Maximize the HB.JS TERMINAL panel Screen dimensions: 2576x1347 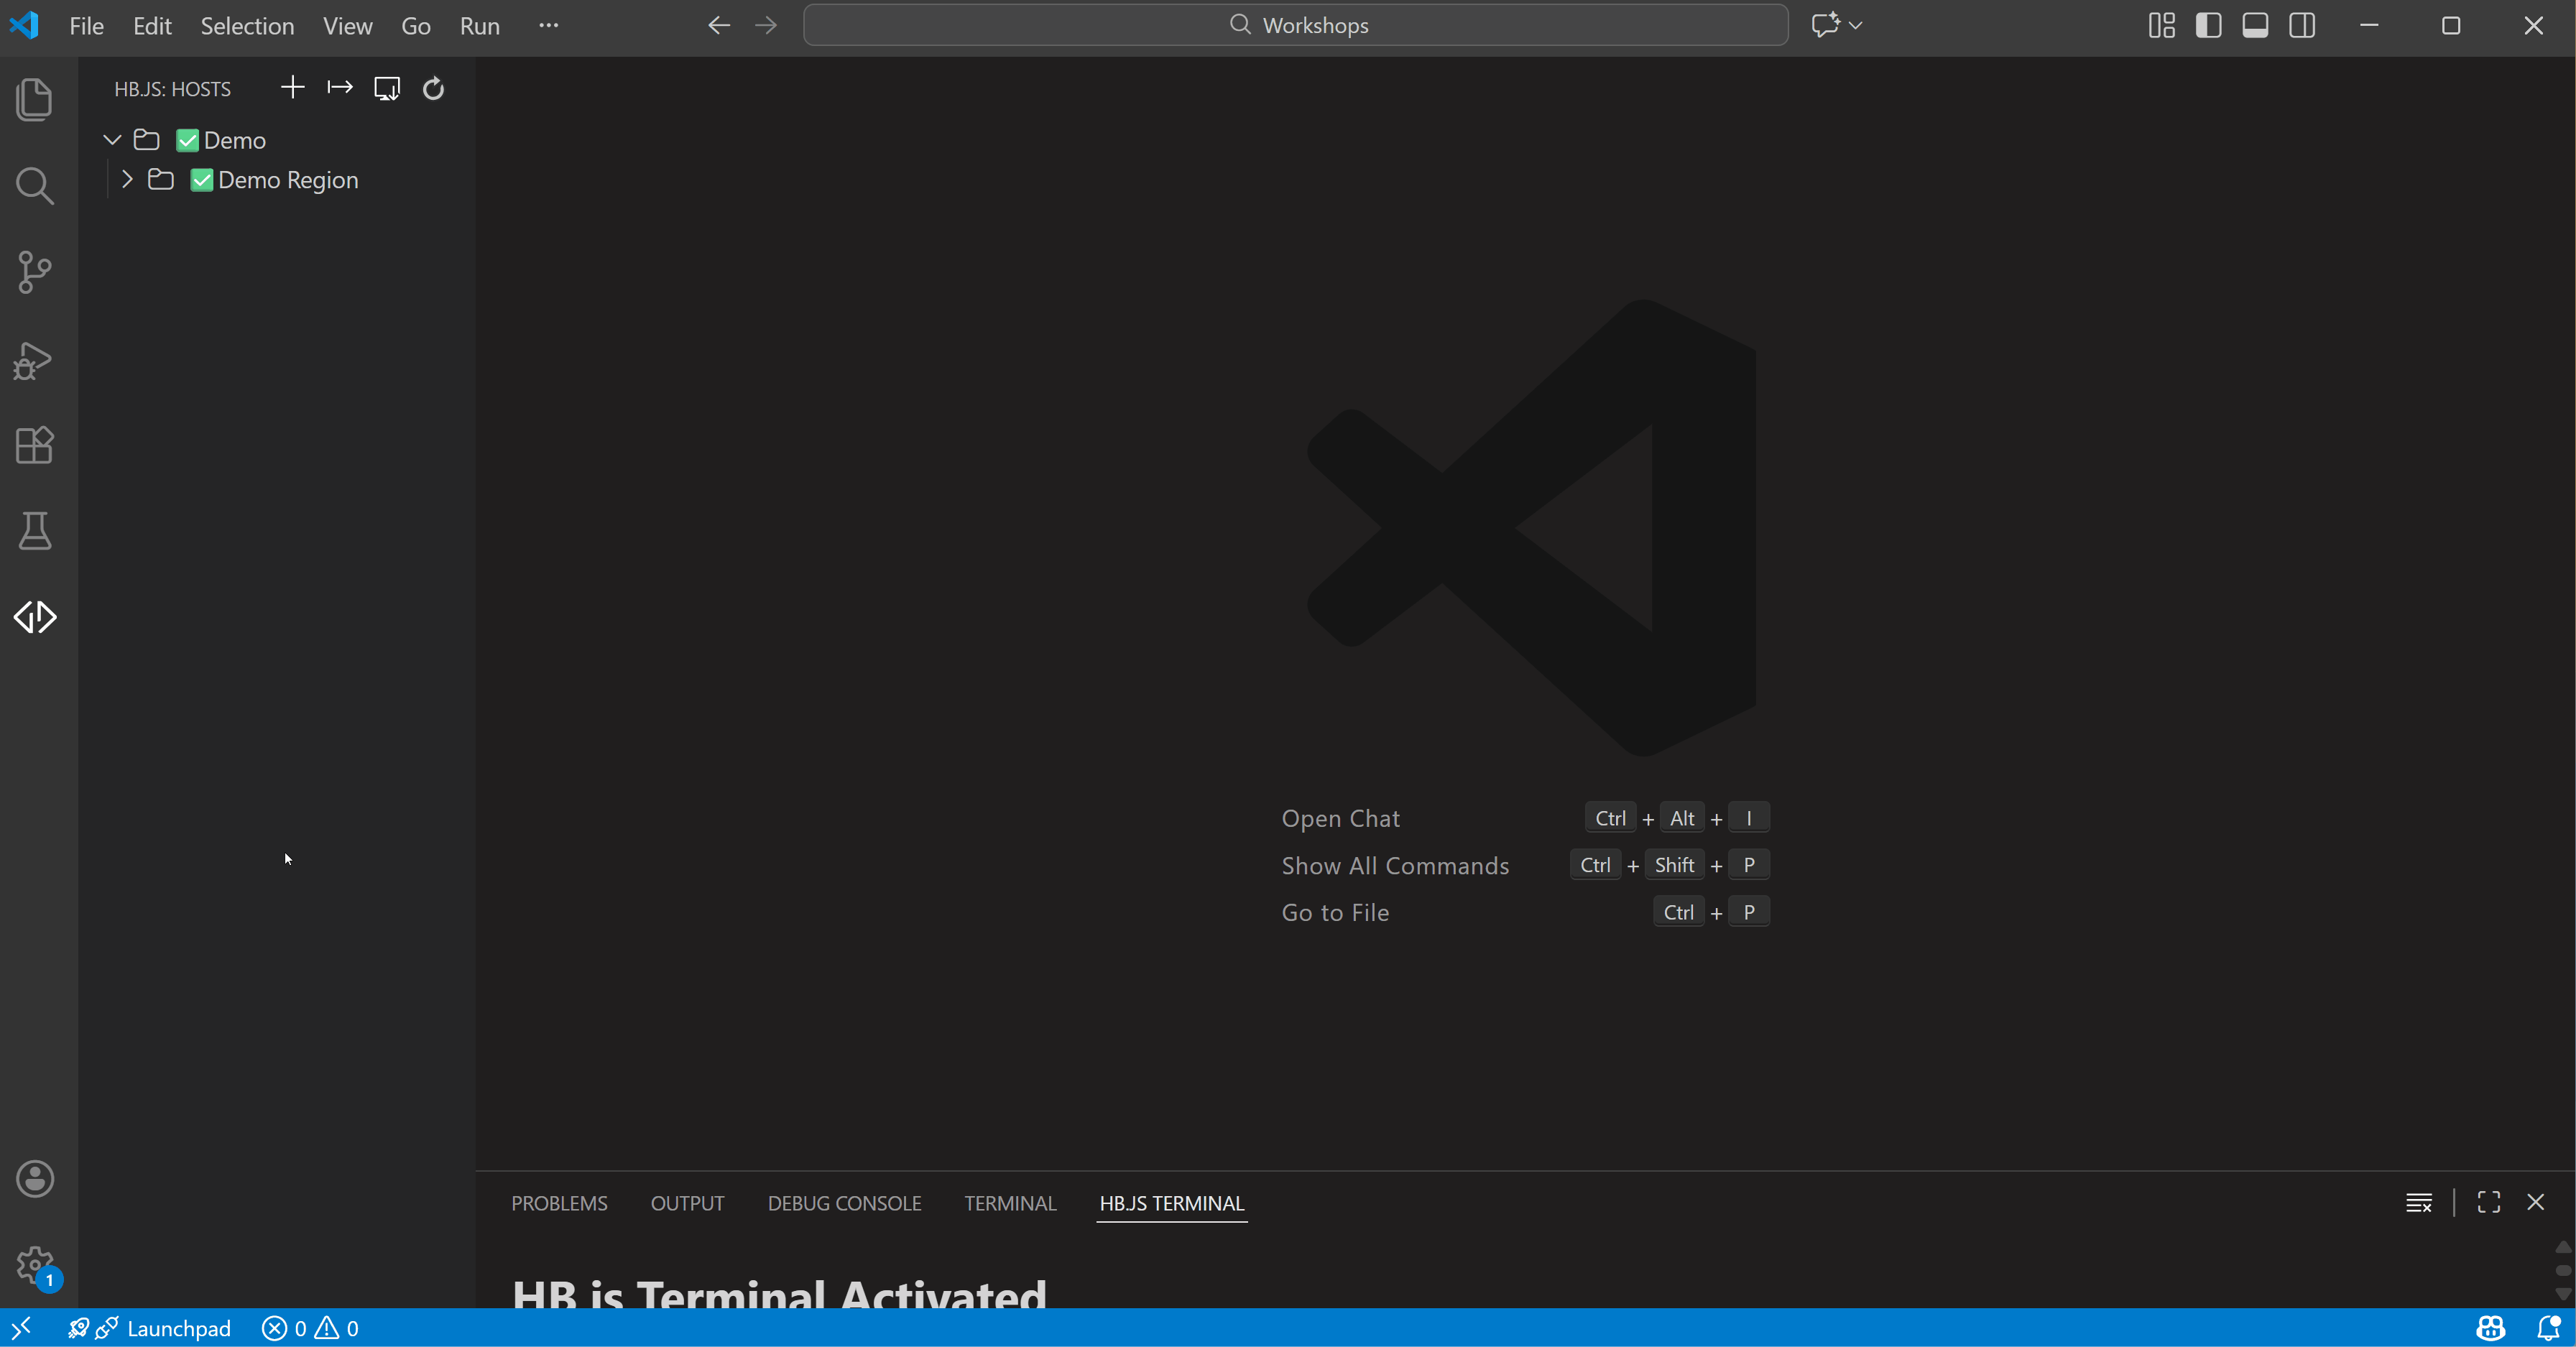point(2489,1203)
